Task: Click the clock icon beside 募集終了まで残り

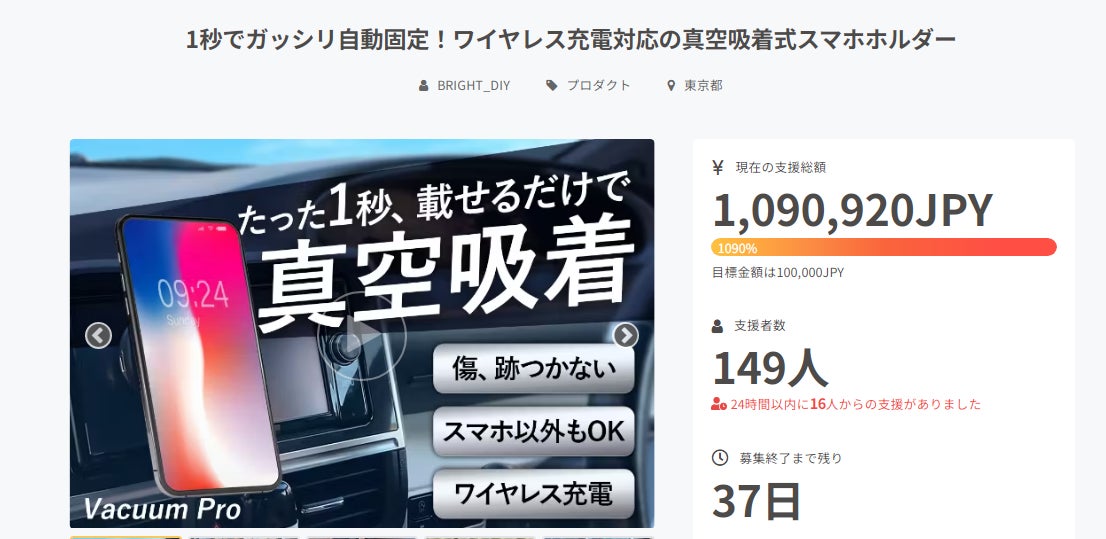Action: click(x=719, y=458)
